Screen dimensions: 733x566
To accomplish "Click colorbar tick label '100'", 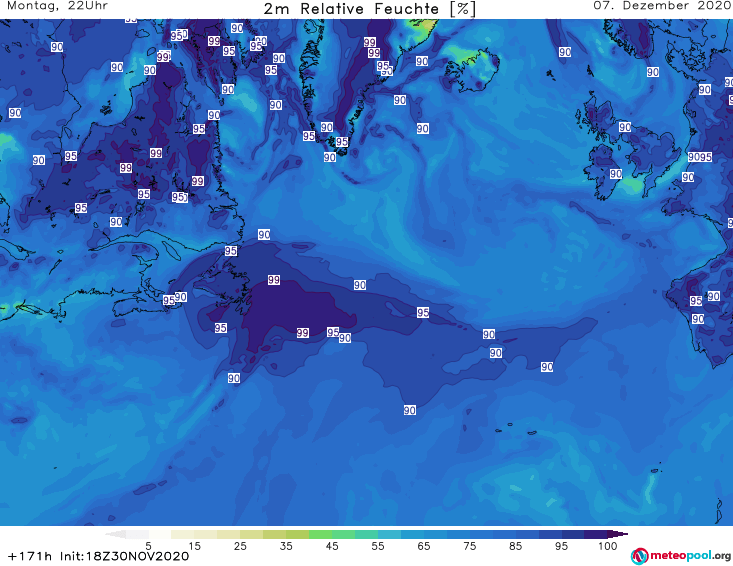I will click(x=608, y=546).
